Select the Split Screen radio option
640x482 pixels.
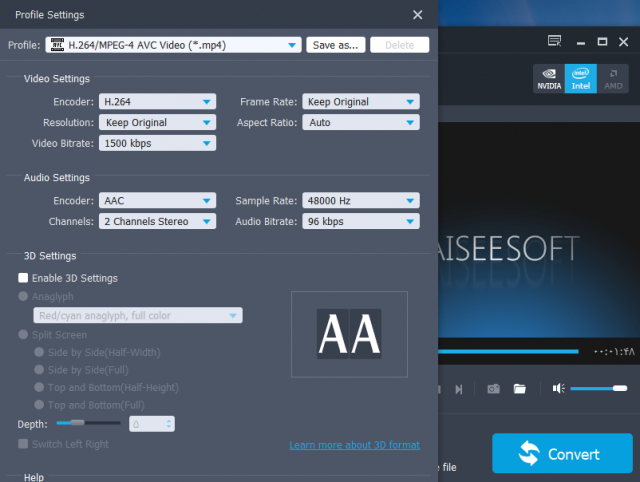[x=23, y=335]
